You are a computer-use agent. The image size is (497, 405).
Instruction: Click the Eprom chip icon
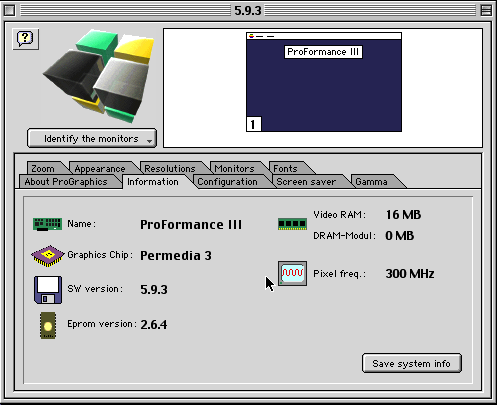point(48,325)
